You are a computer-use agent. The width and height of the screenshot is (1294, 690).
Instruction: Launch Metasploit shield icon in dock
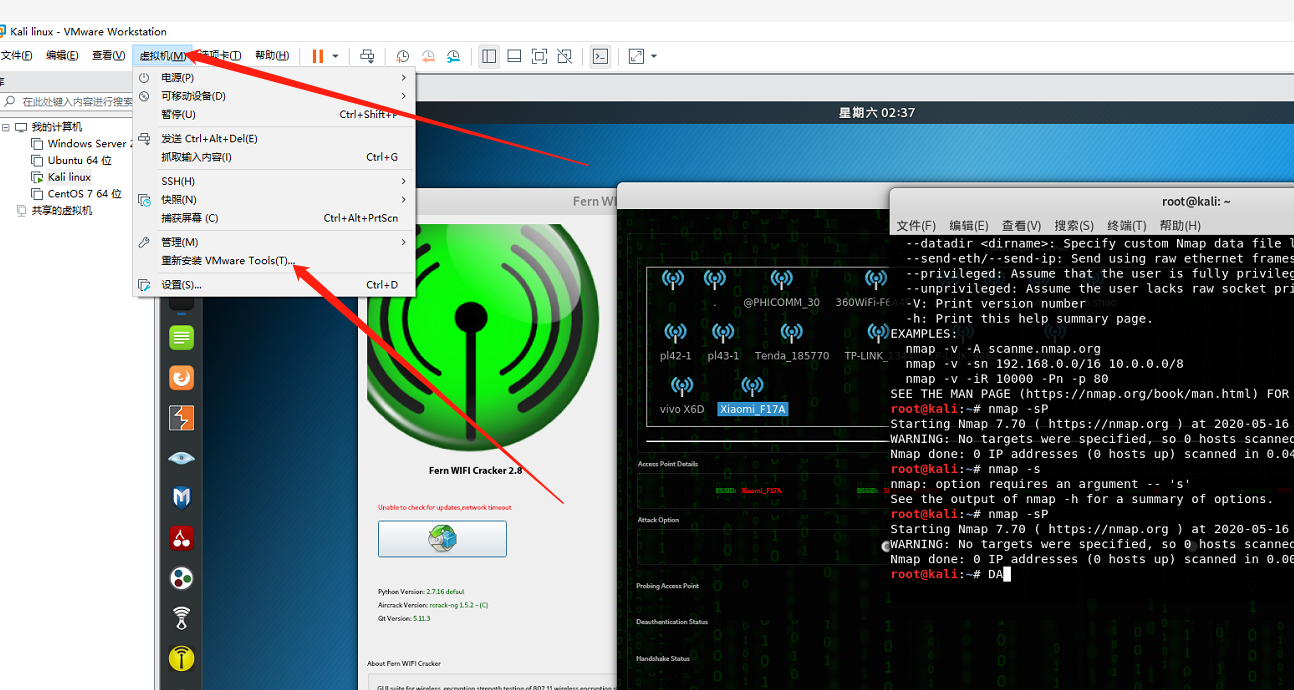pos(181,498)
